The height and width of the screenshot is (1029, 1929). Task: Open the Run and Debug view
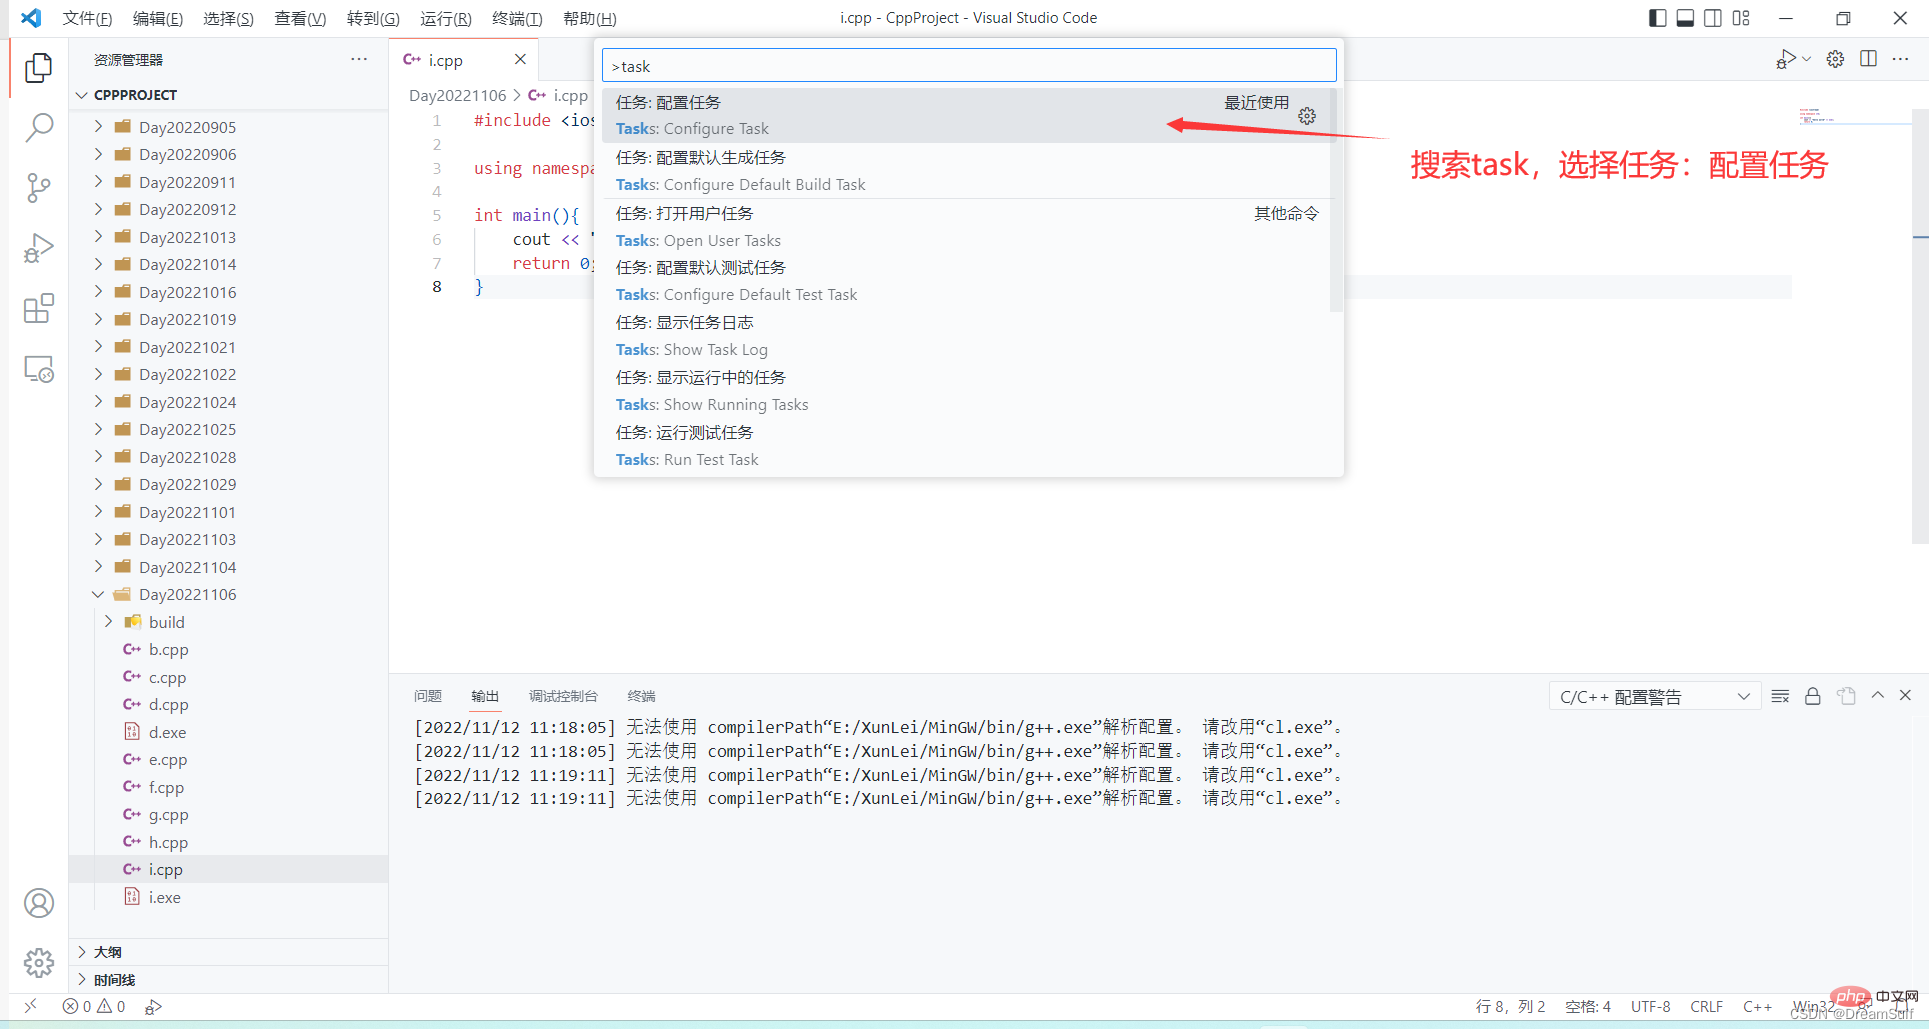click(x=39, y=248)
